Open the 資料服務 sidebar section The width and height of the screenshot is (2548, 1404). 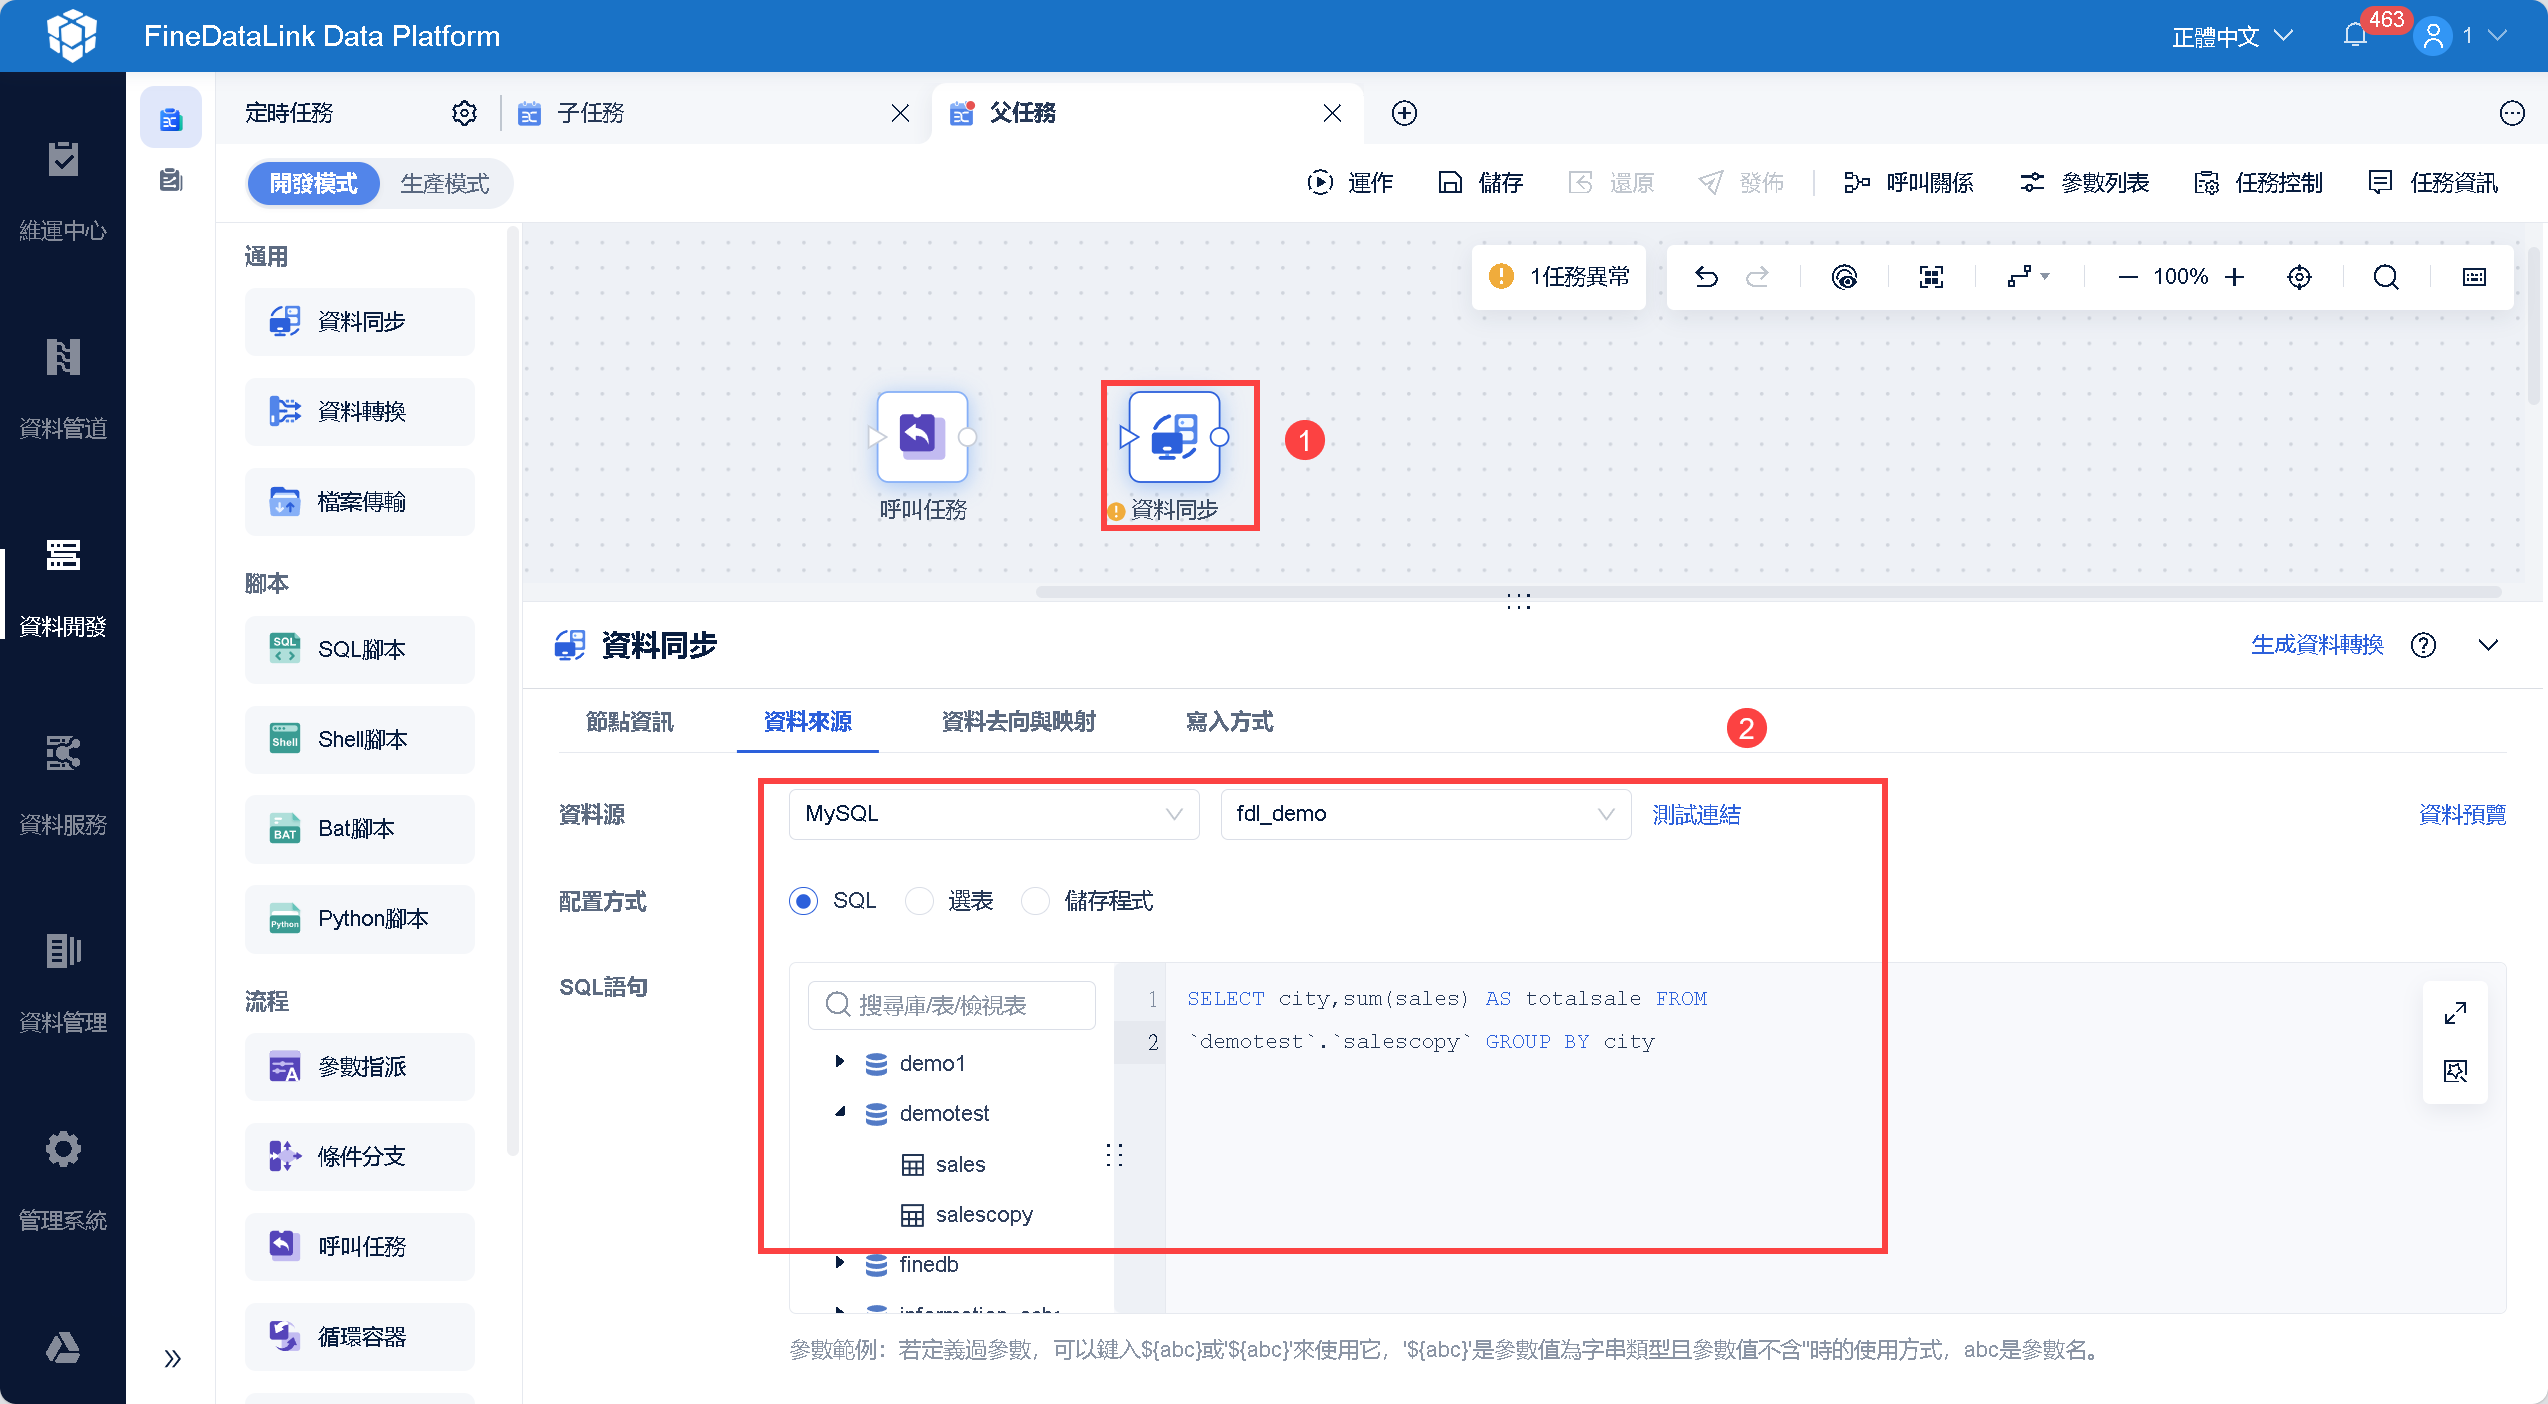tap(63, 784)
